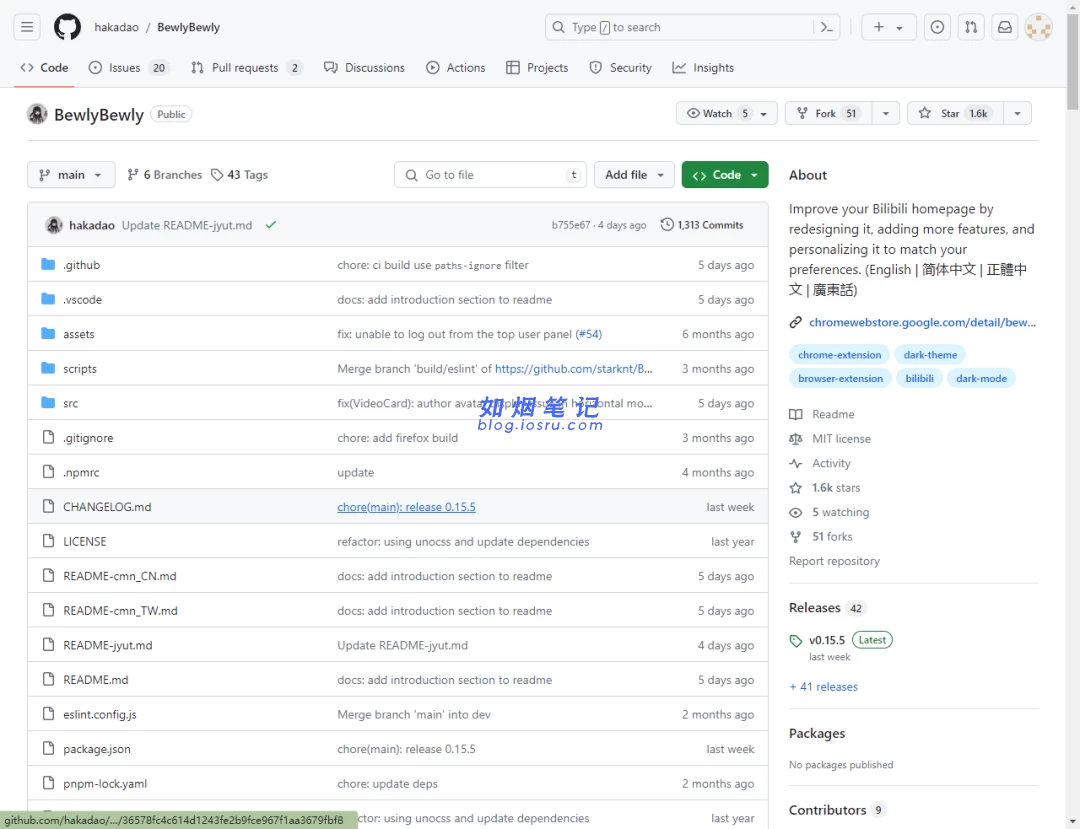
Task: View the 51 forks link
Action: pos(821,536)
